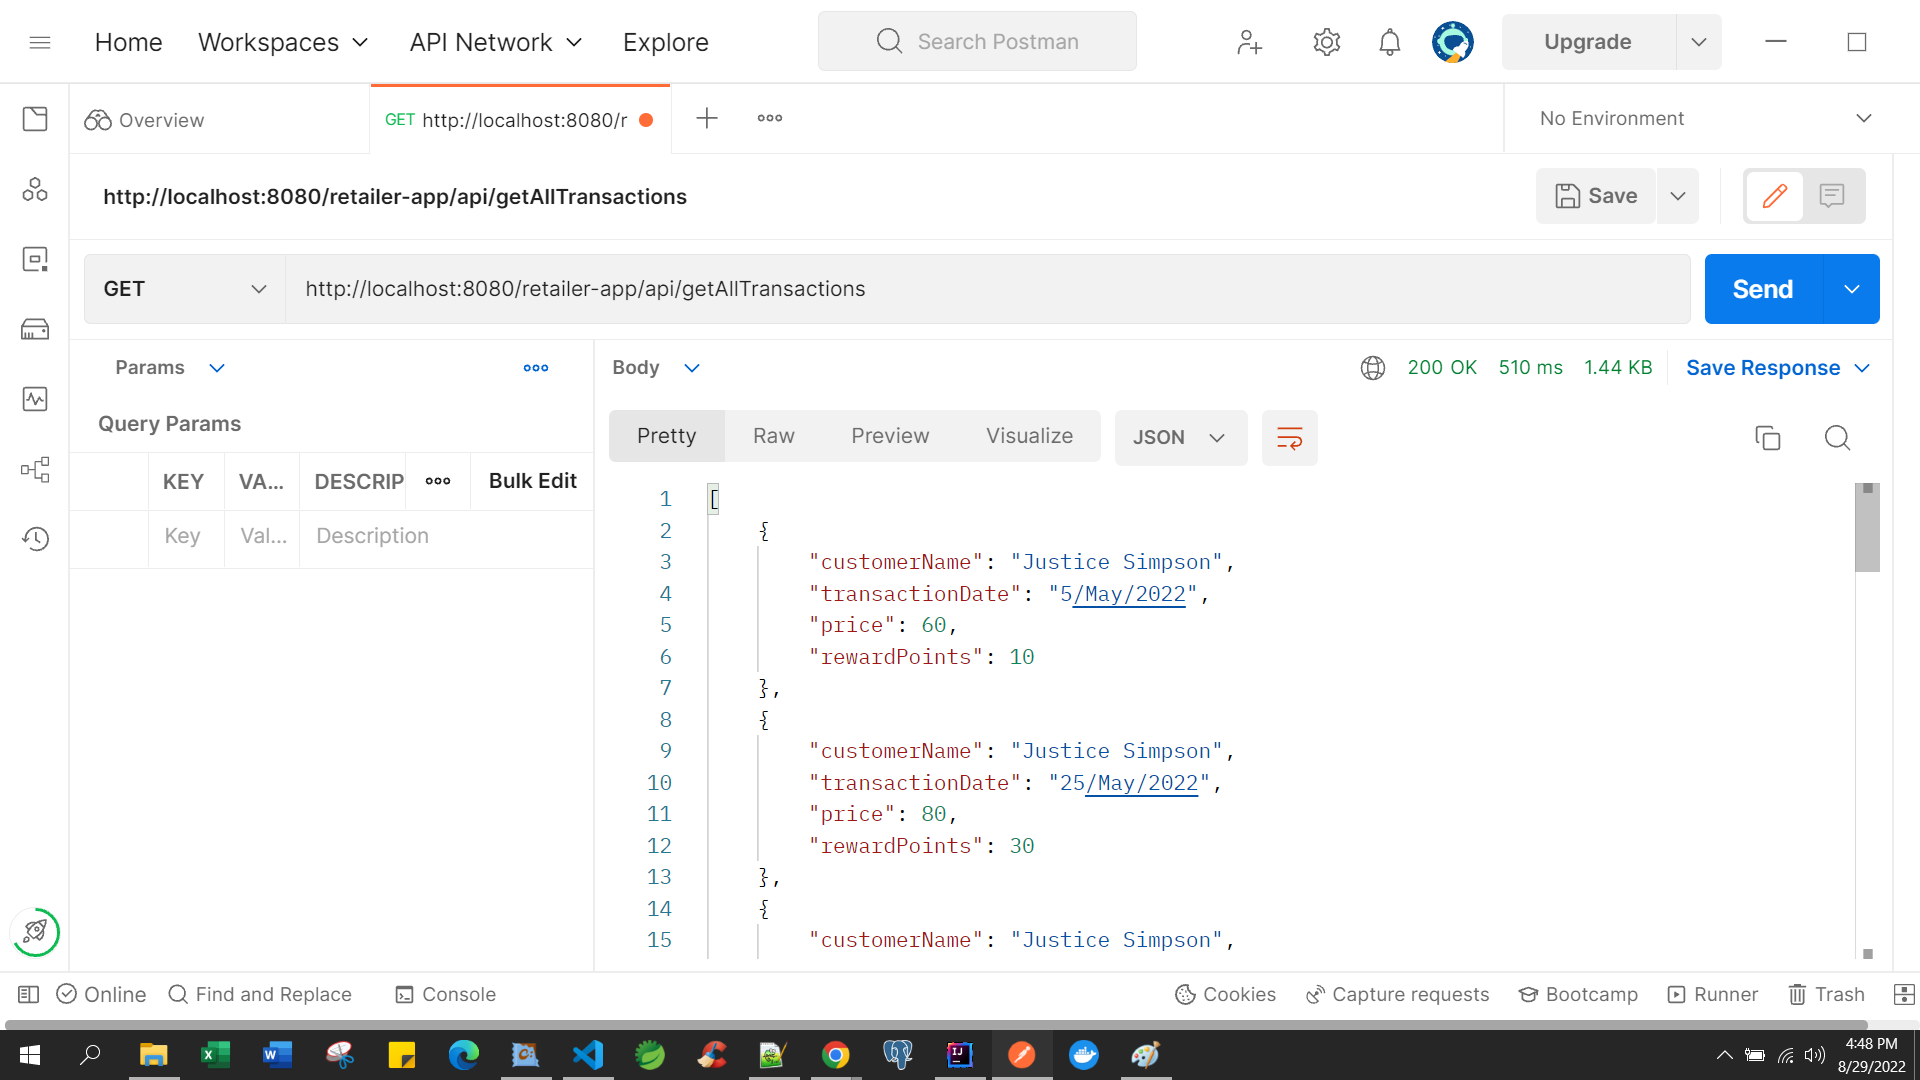The image size is (1920, 1080).
Task: Copy the response body
Action: [x=1768, y=437]
